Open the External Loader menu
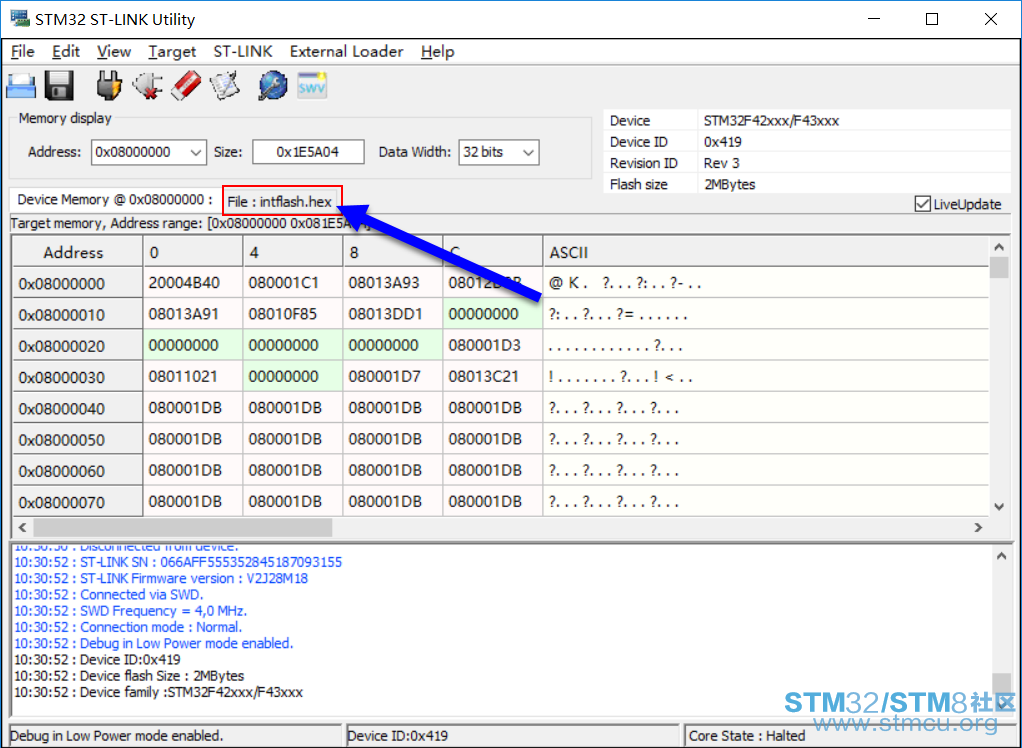 click(346, 51)
